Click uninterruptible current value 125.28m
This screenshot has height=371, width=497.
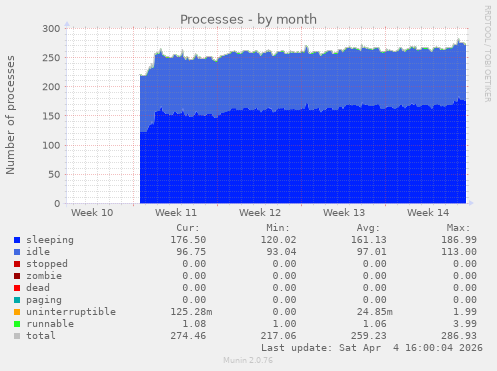coord(191,312)
